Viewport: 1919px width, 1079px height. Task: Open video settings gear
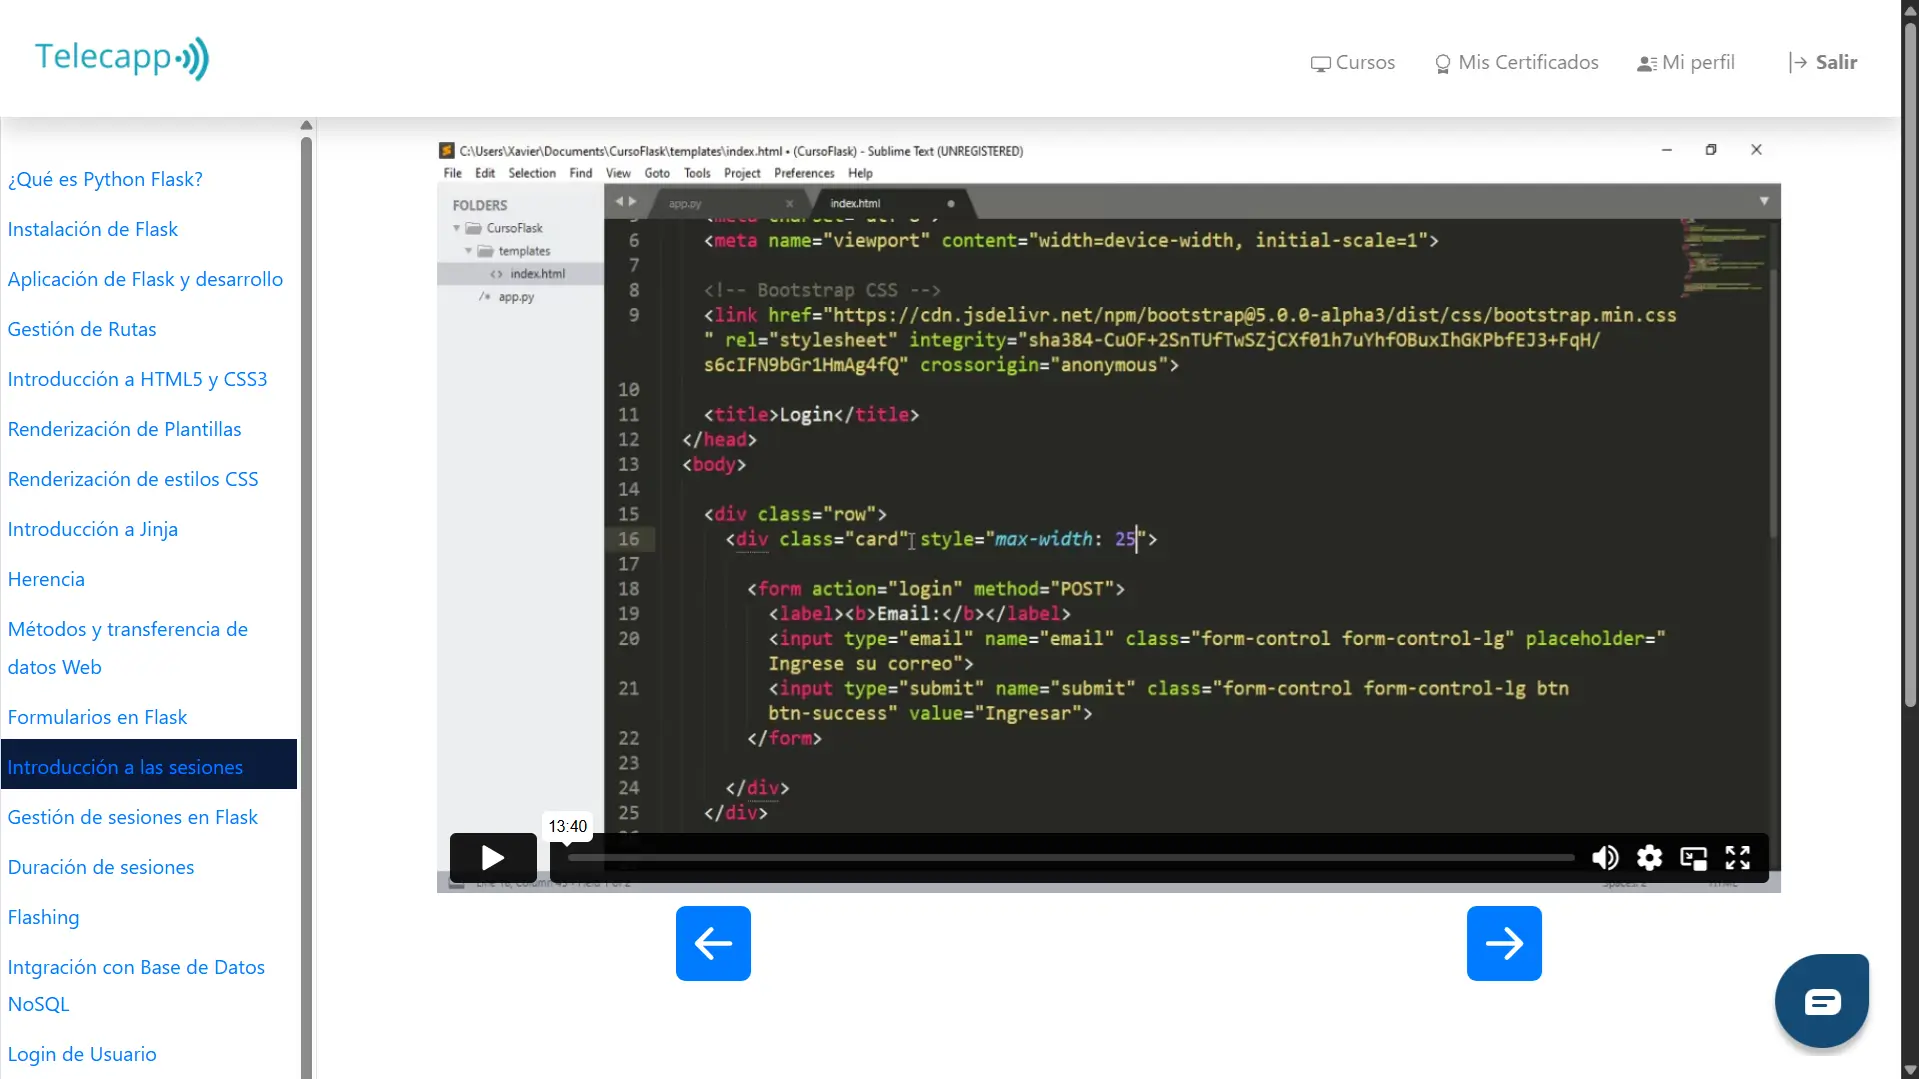1649,858
